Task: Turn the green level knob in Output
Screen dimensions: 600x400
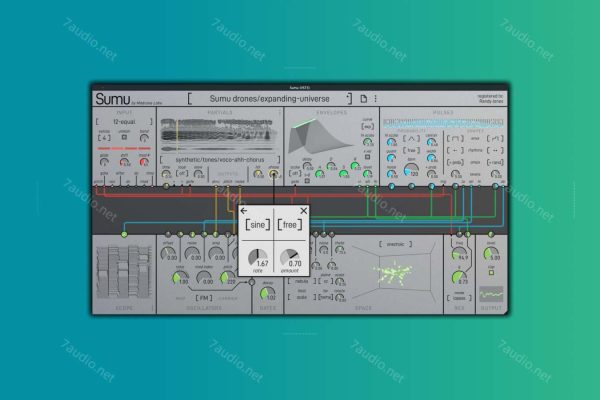Action: [x=491, y=253]
